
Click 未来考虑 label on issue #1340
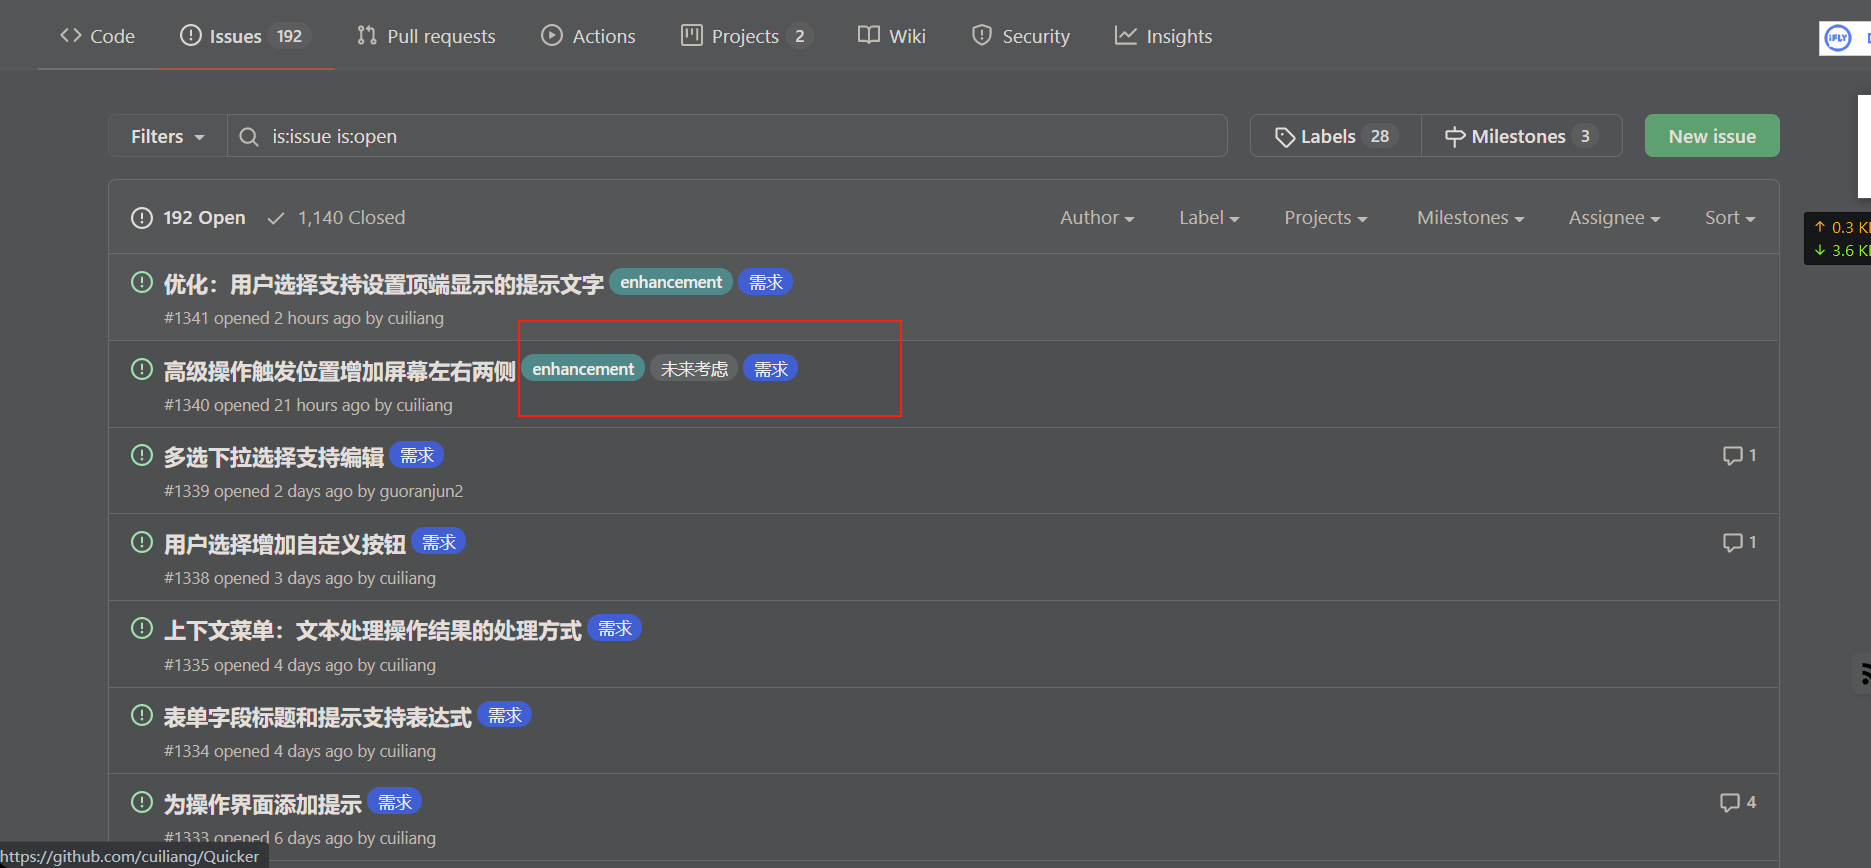coord(694,369)
